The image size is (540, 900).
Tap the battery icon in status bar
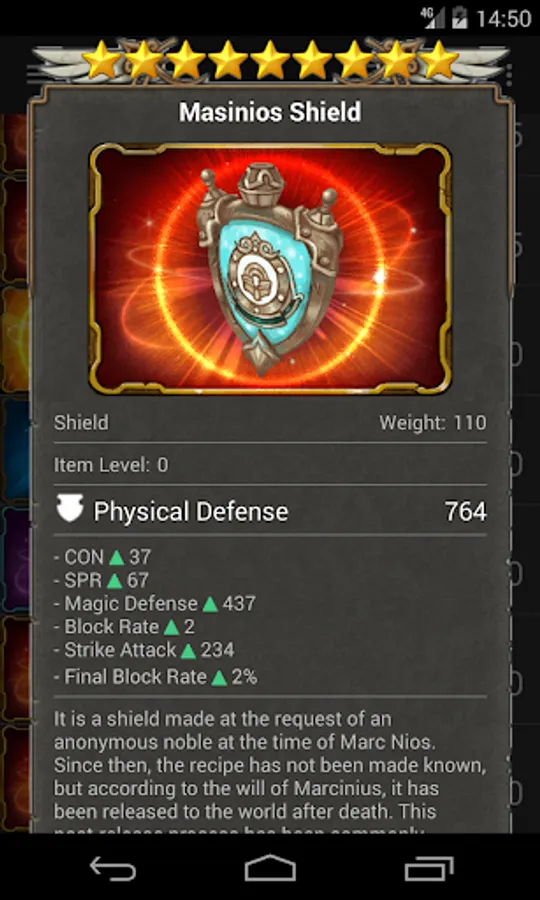pos(460,18)
